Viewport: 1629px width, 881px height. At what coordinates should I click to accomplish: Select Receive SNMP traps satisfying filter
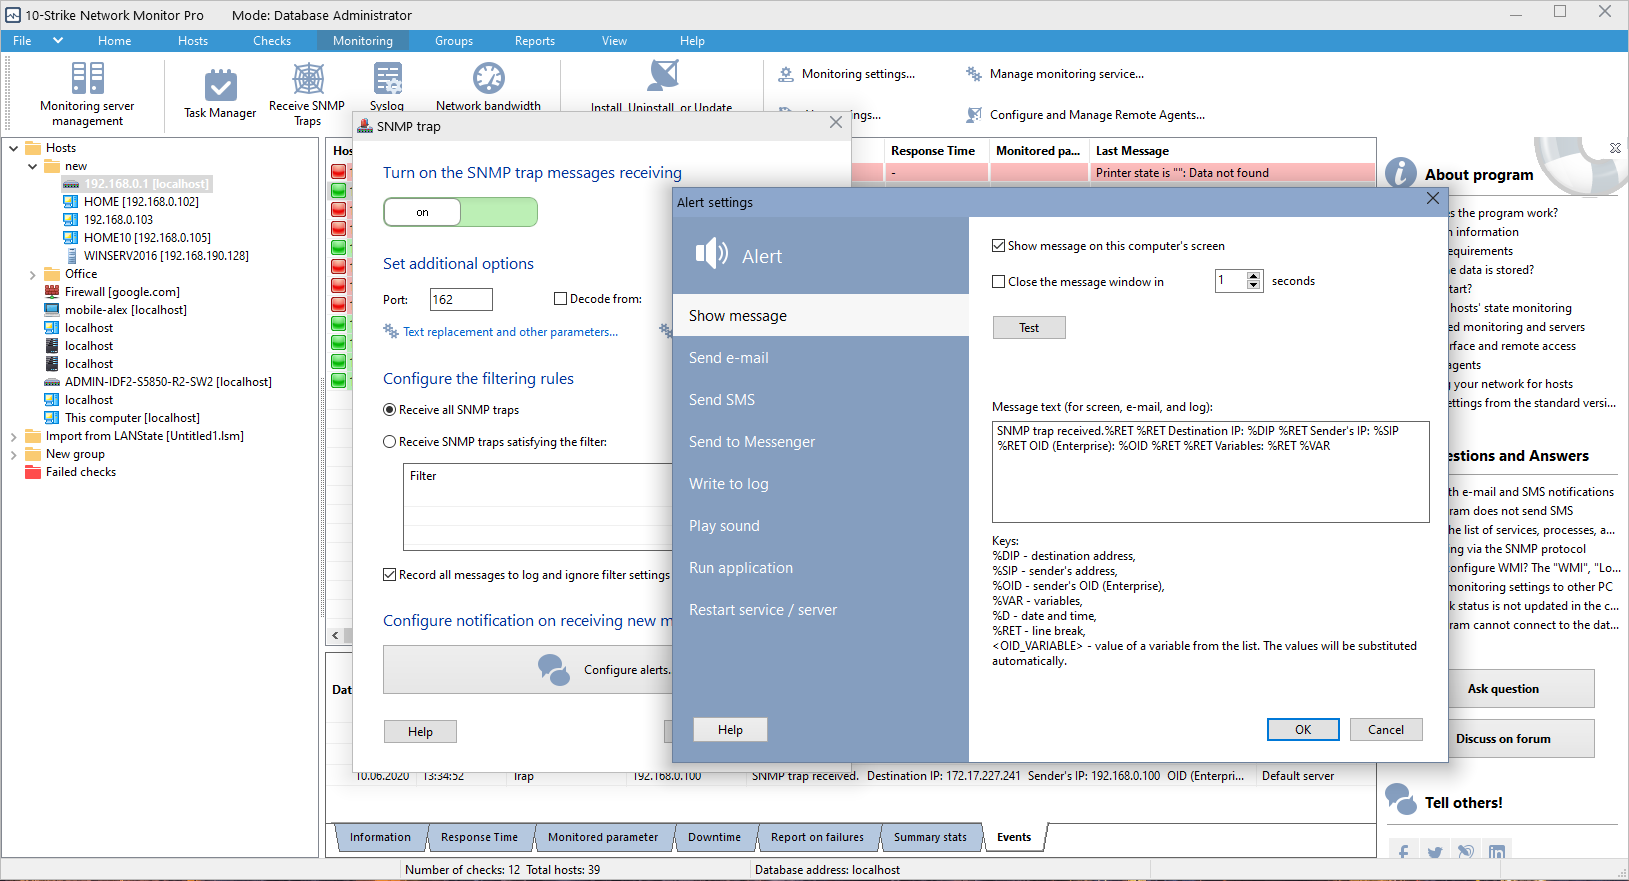click(390, 442)
